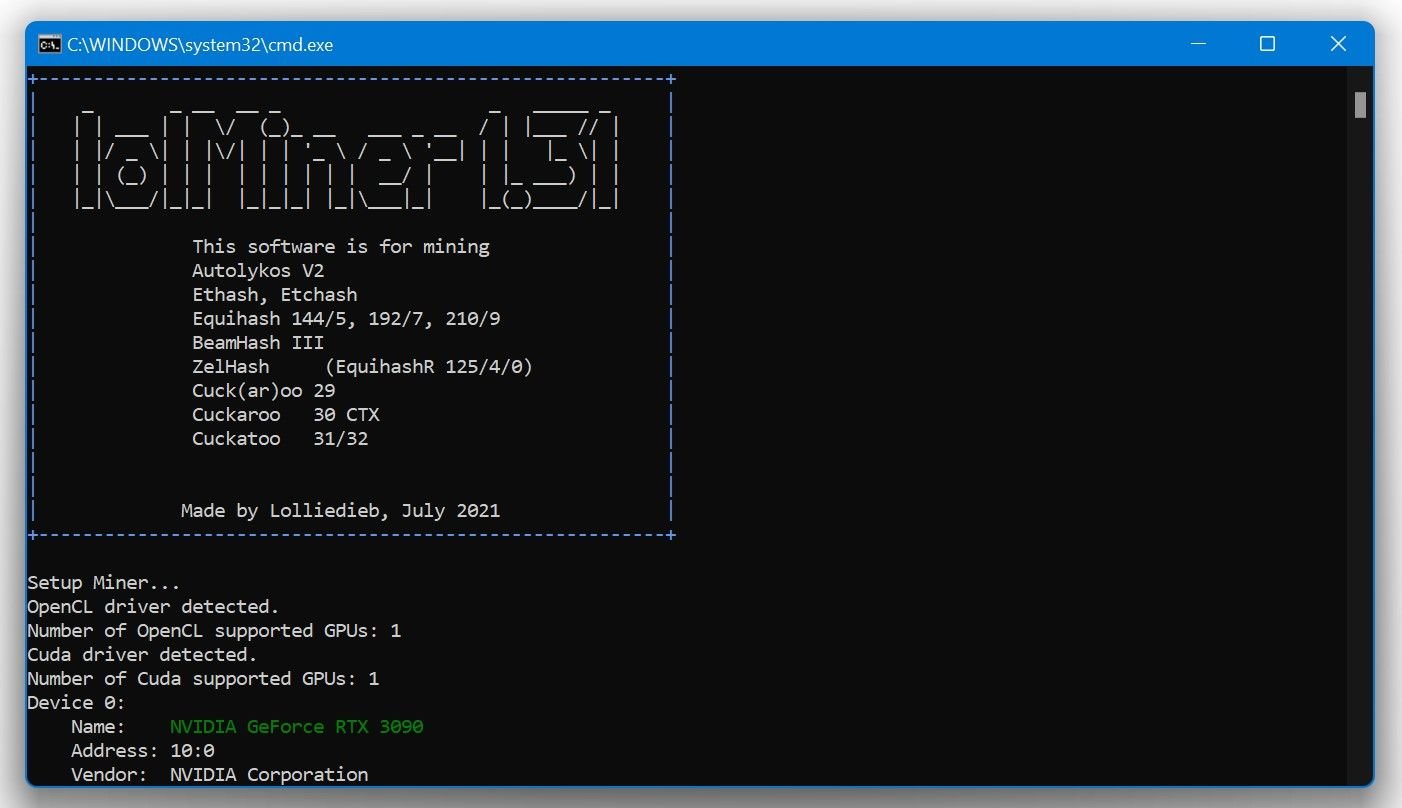Click the green NVIDIA GeForce RTX 3090 text

coord(296,726)
